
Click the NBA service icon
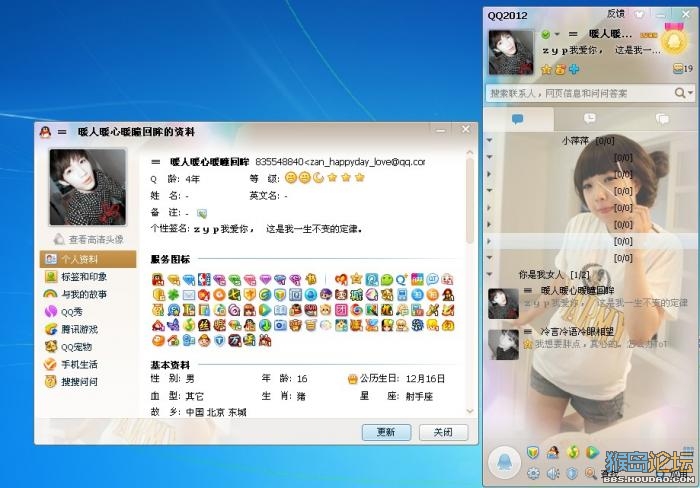(x=204, y=279)
